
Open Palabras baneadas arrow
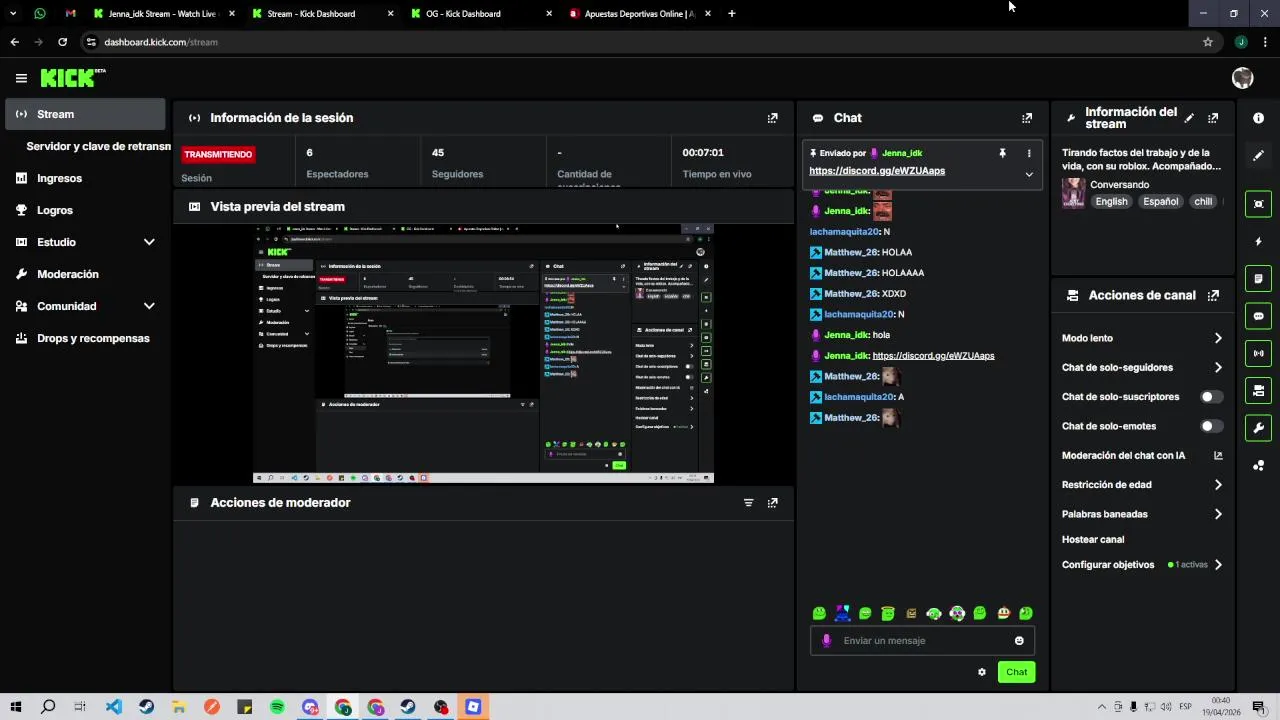tap(1218, 514)
